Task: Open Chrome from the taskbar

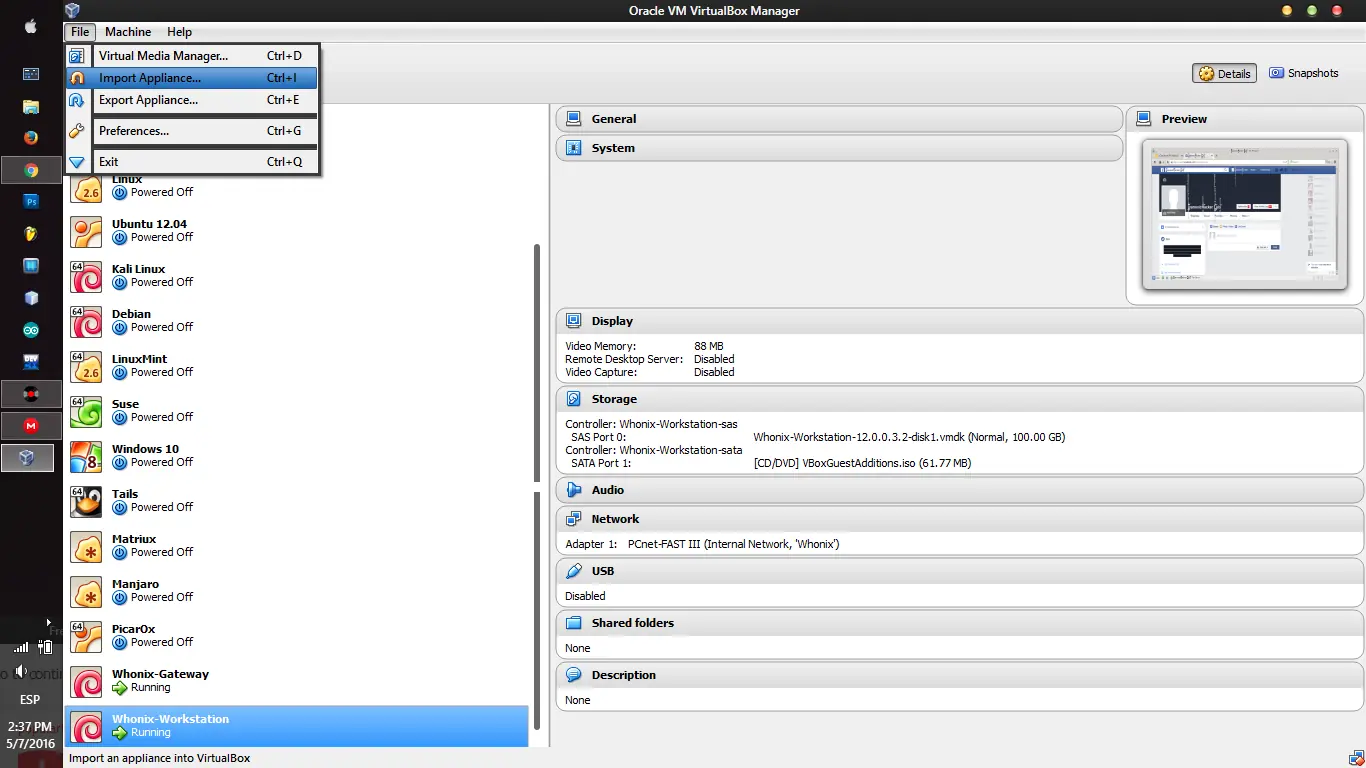Action: click(31, 170)
